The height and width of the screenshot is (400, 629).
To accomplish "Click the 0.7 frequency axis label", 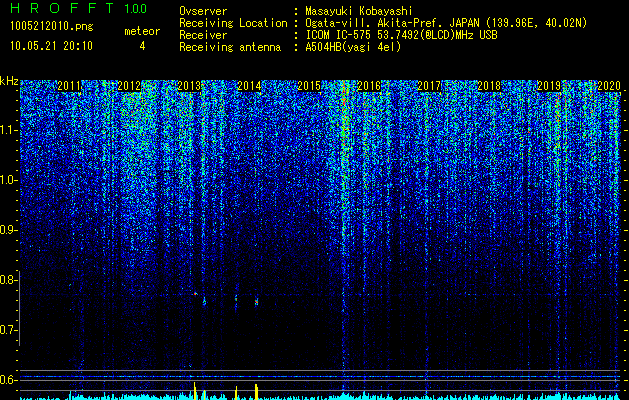I will coord(8,330).
